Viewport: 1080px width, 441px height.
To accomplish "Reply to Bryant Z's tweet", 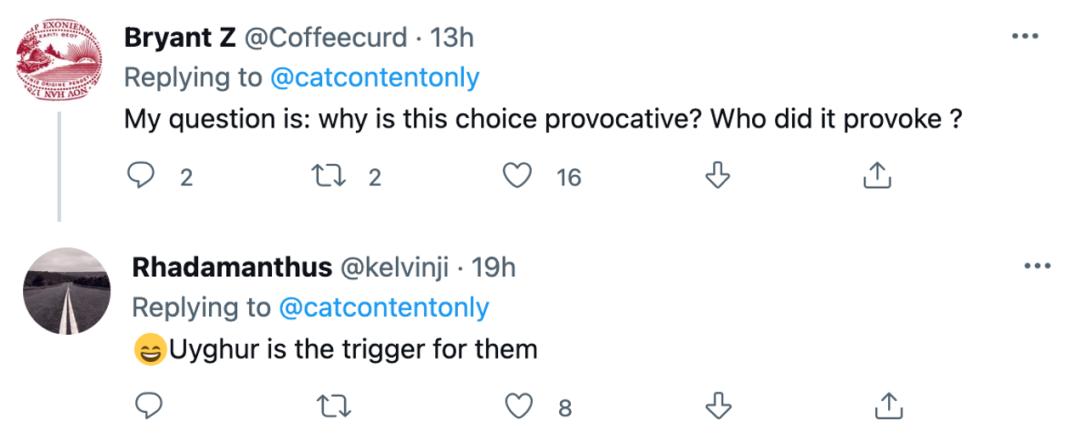I will [x=140, y=177].
